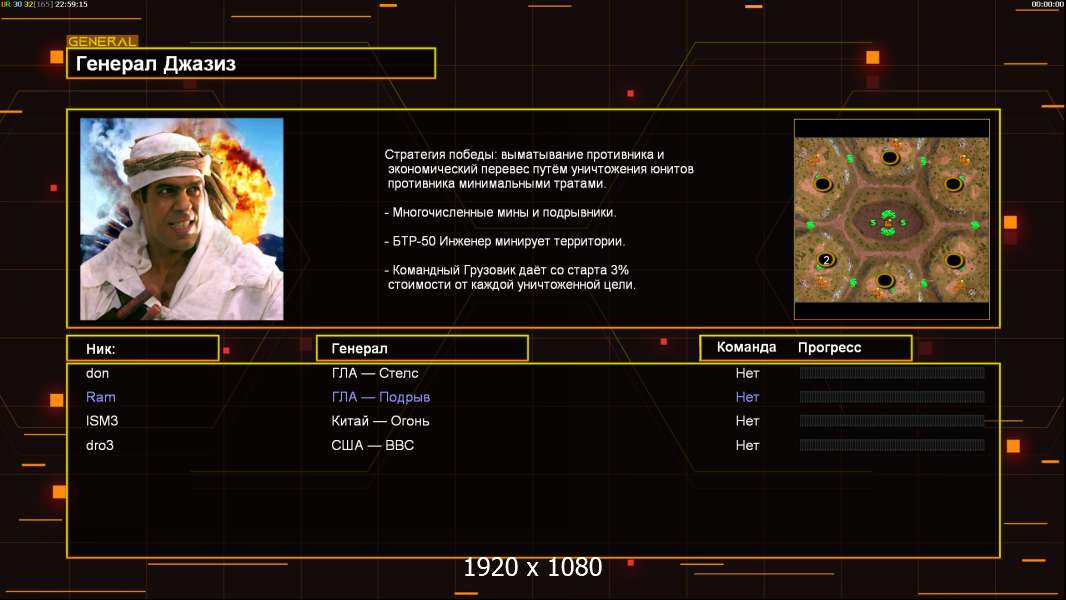Click the General Jaziz portrait image
Image resolution: width=1066 pixels, height=600 pixels.
pos(182,219)
